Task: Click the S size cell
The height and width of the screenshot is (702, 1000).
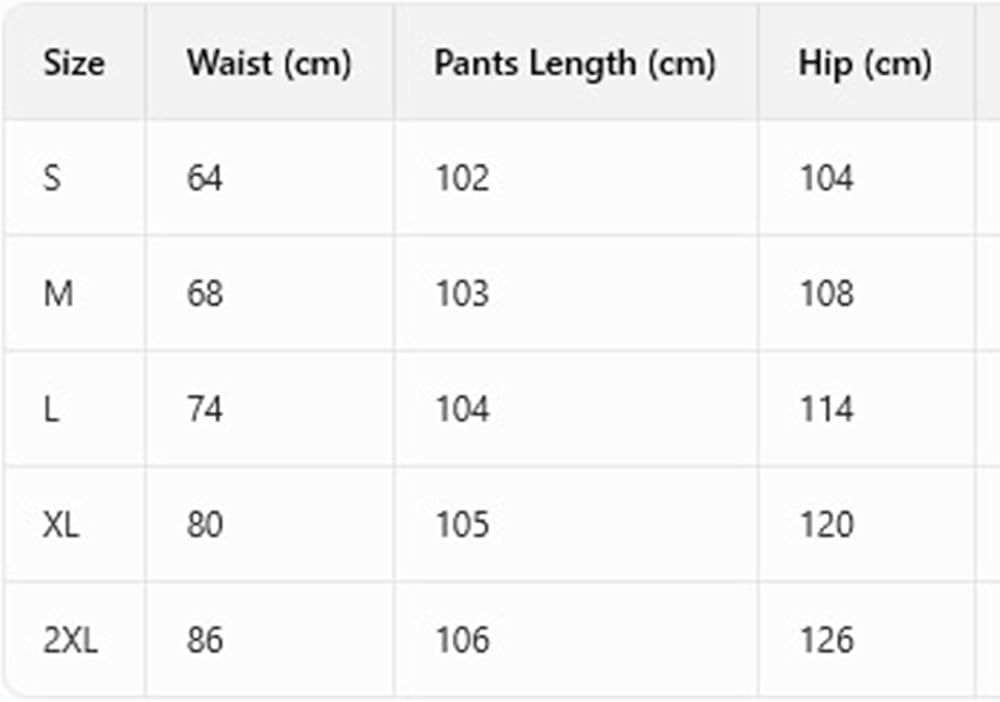Action: point(52,178)
